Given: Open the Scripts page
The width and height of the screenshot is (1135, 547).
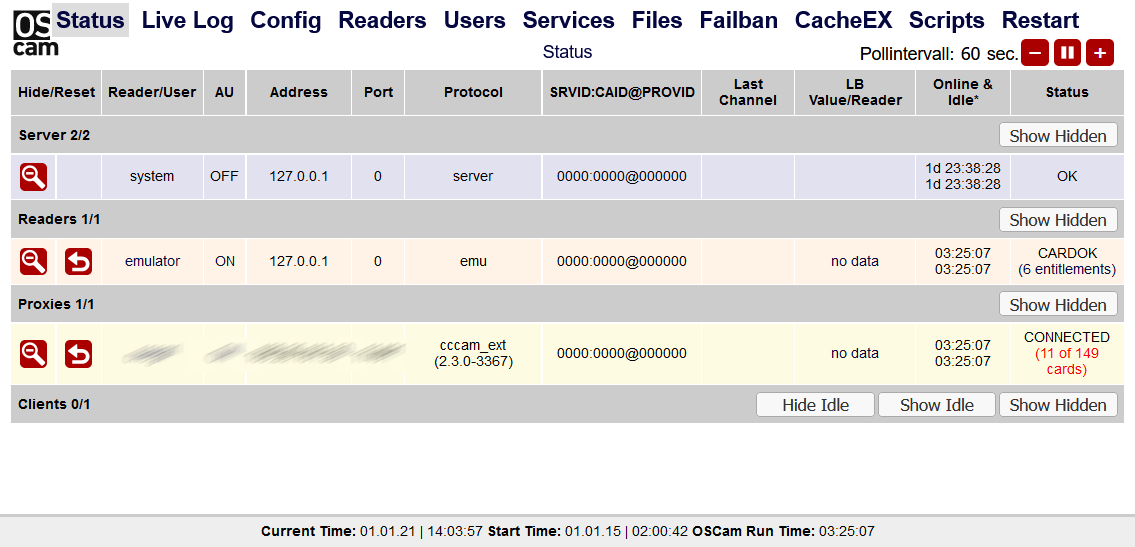Looking at the screenshot, I should [x=947, y=20].
